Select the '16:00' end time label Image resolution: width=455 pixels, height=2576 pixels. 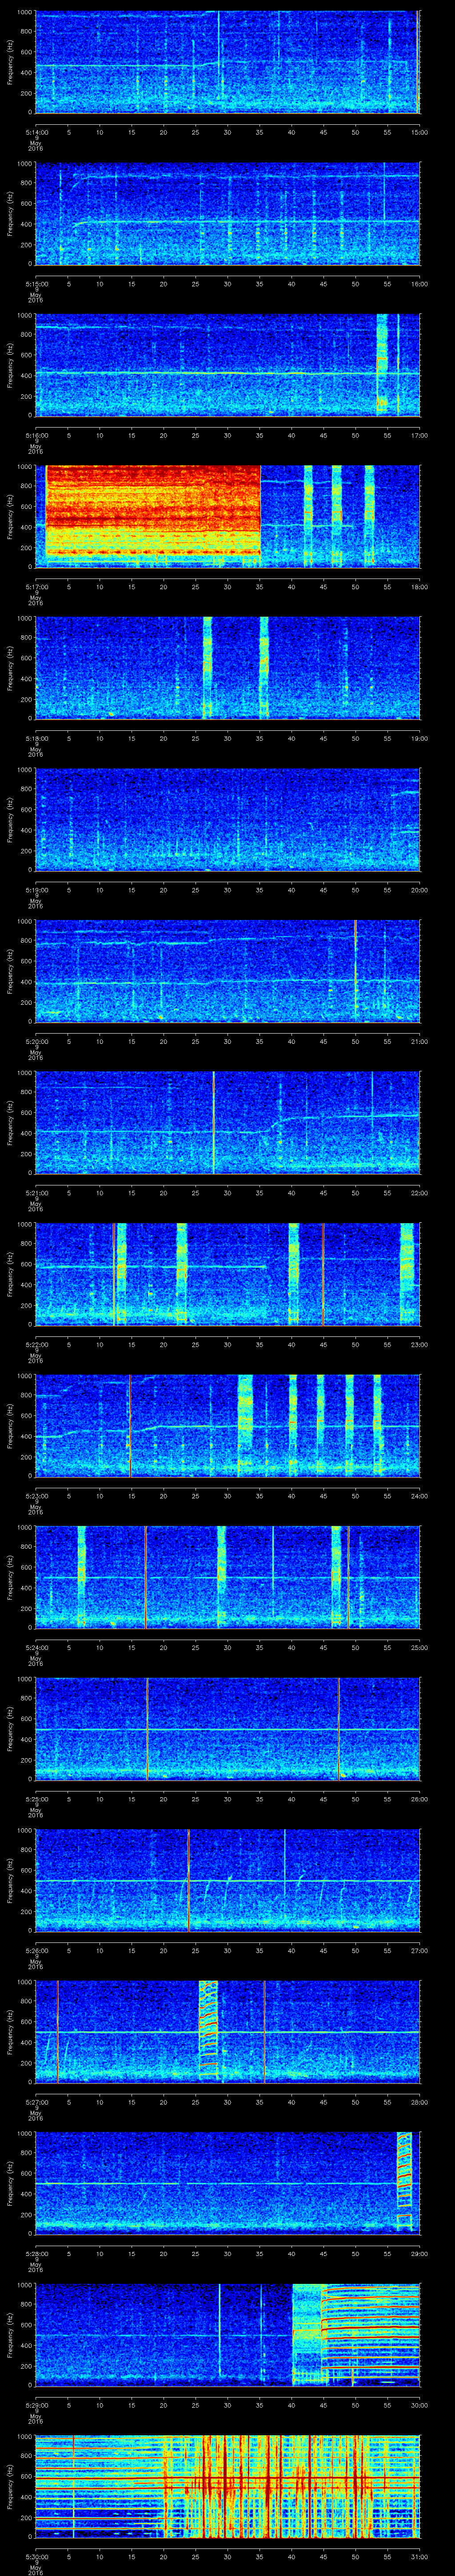tap(420, 284)
